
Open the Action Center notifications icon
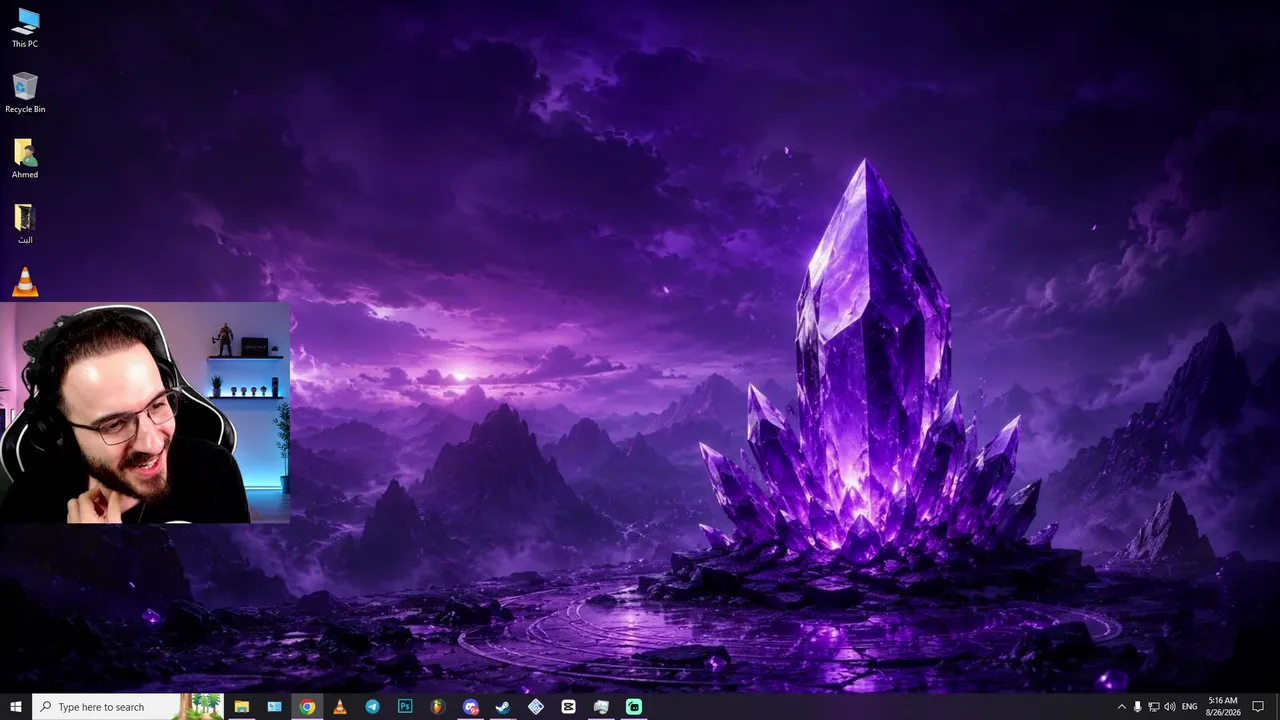pos(1258,707)
